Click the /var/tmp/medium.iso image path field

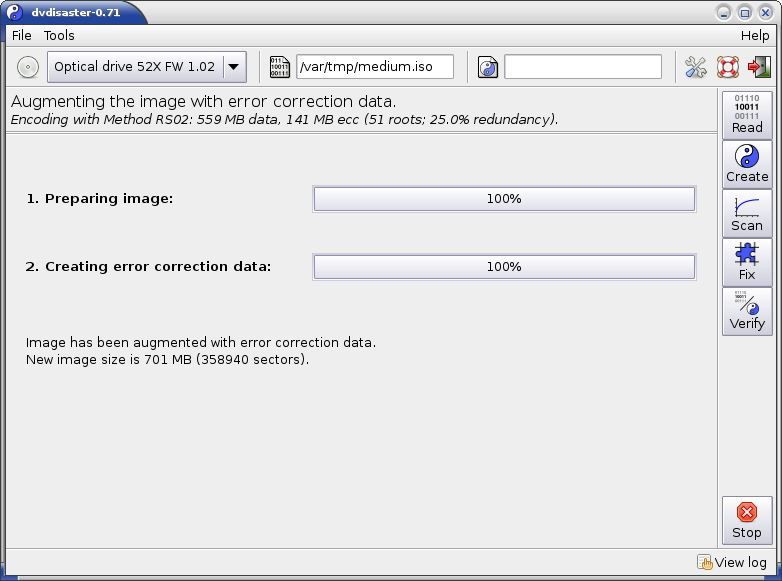pyautogui.click(x=375, y=67)
